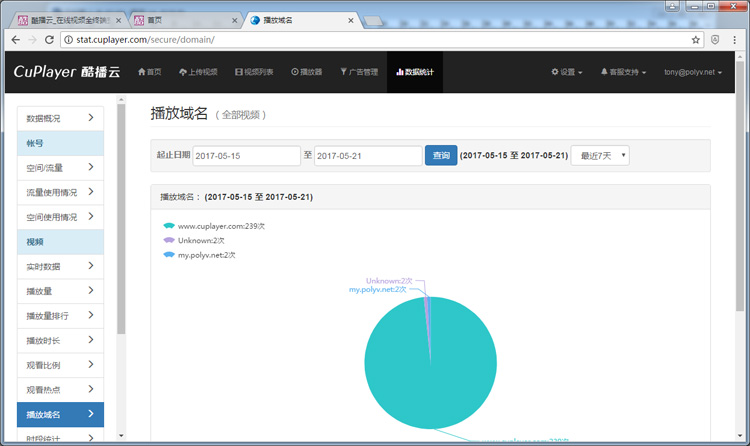750x446 pixels.
Task: Open 播放量排行 in sidebar
Action: pos(60,315)
